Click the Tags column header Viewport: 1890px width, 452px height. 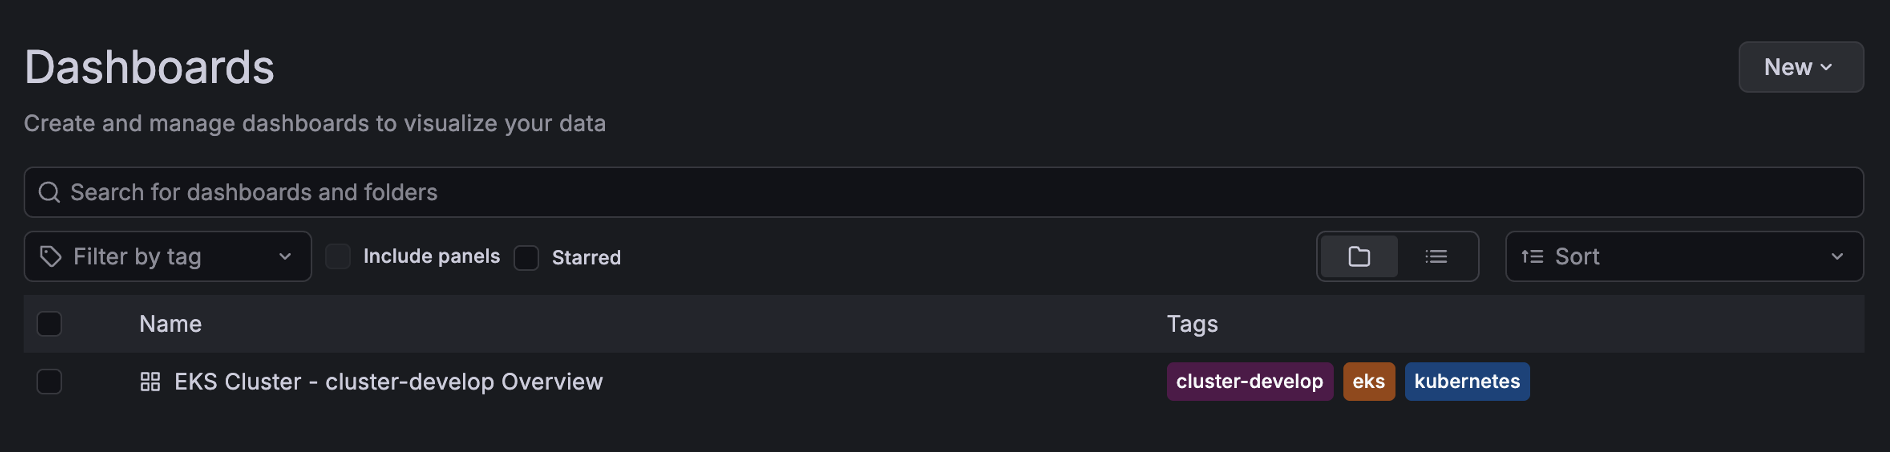(x=1192, y=324)
